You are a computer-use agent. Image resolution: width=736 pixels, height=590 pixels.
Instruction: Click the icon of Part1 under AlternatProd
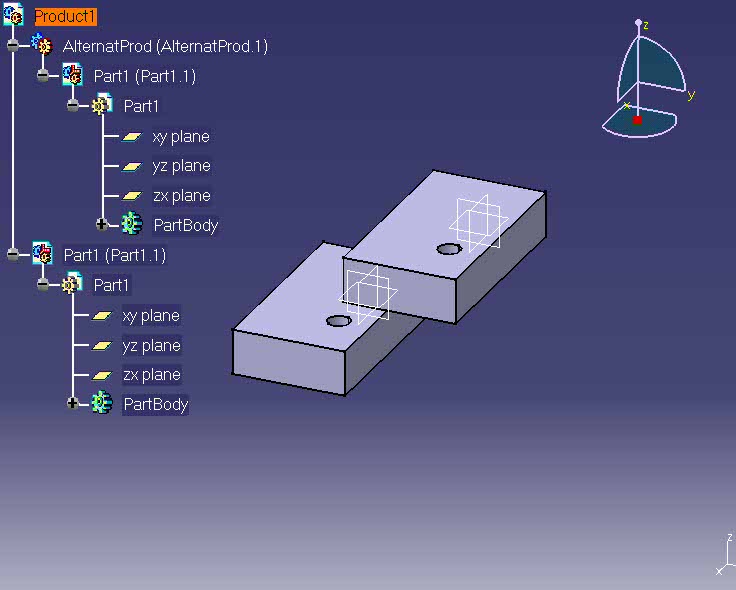coord(73,75)
